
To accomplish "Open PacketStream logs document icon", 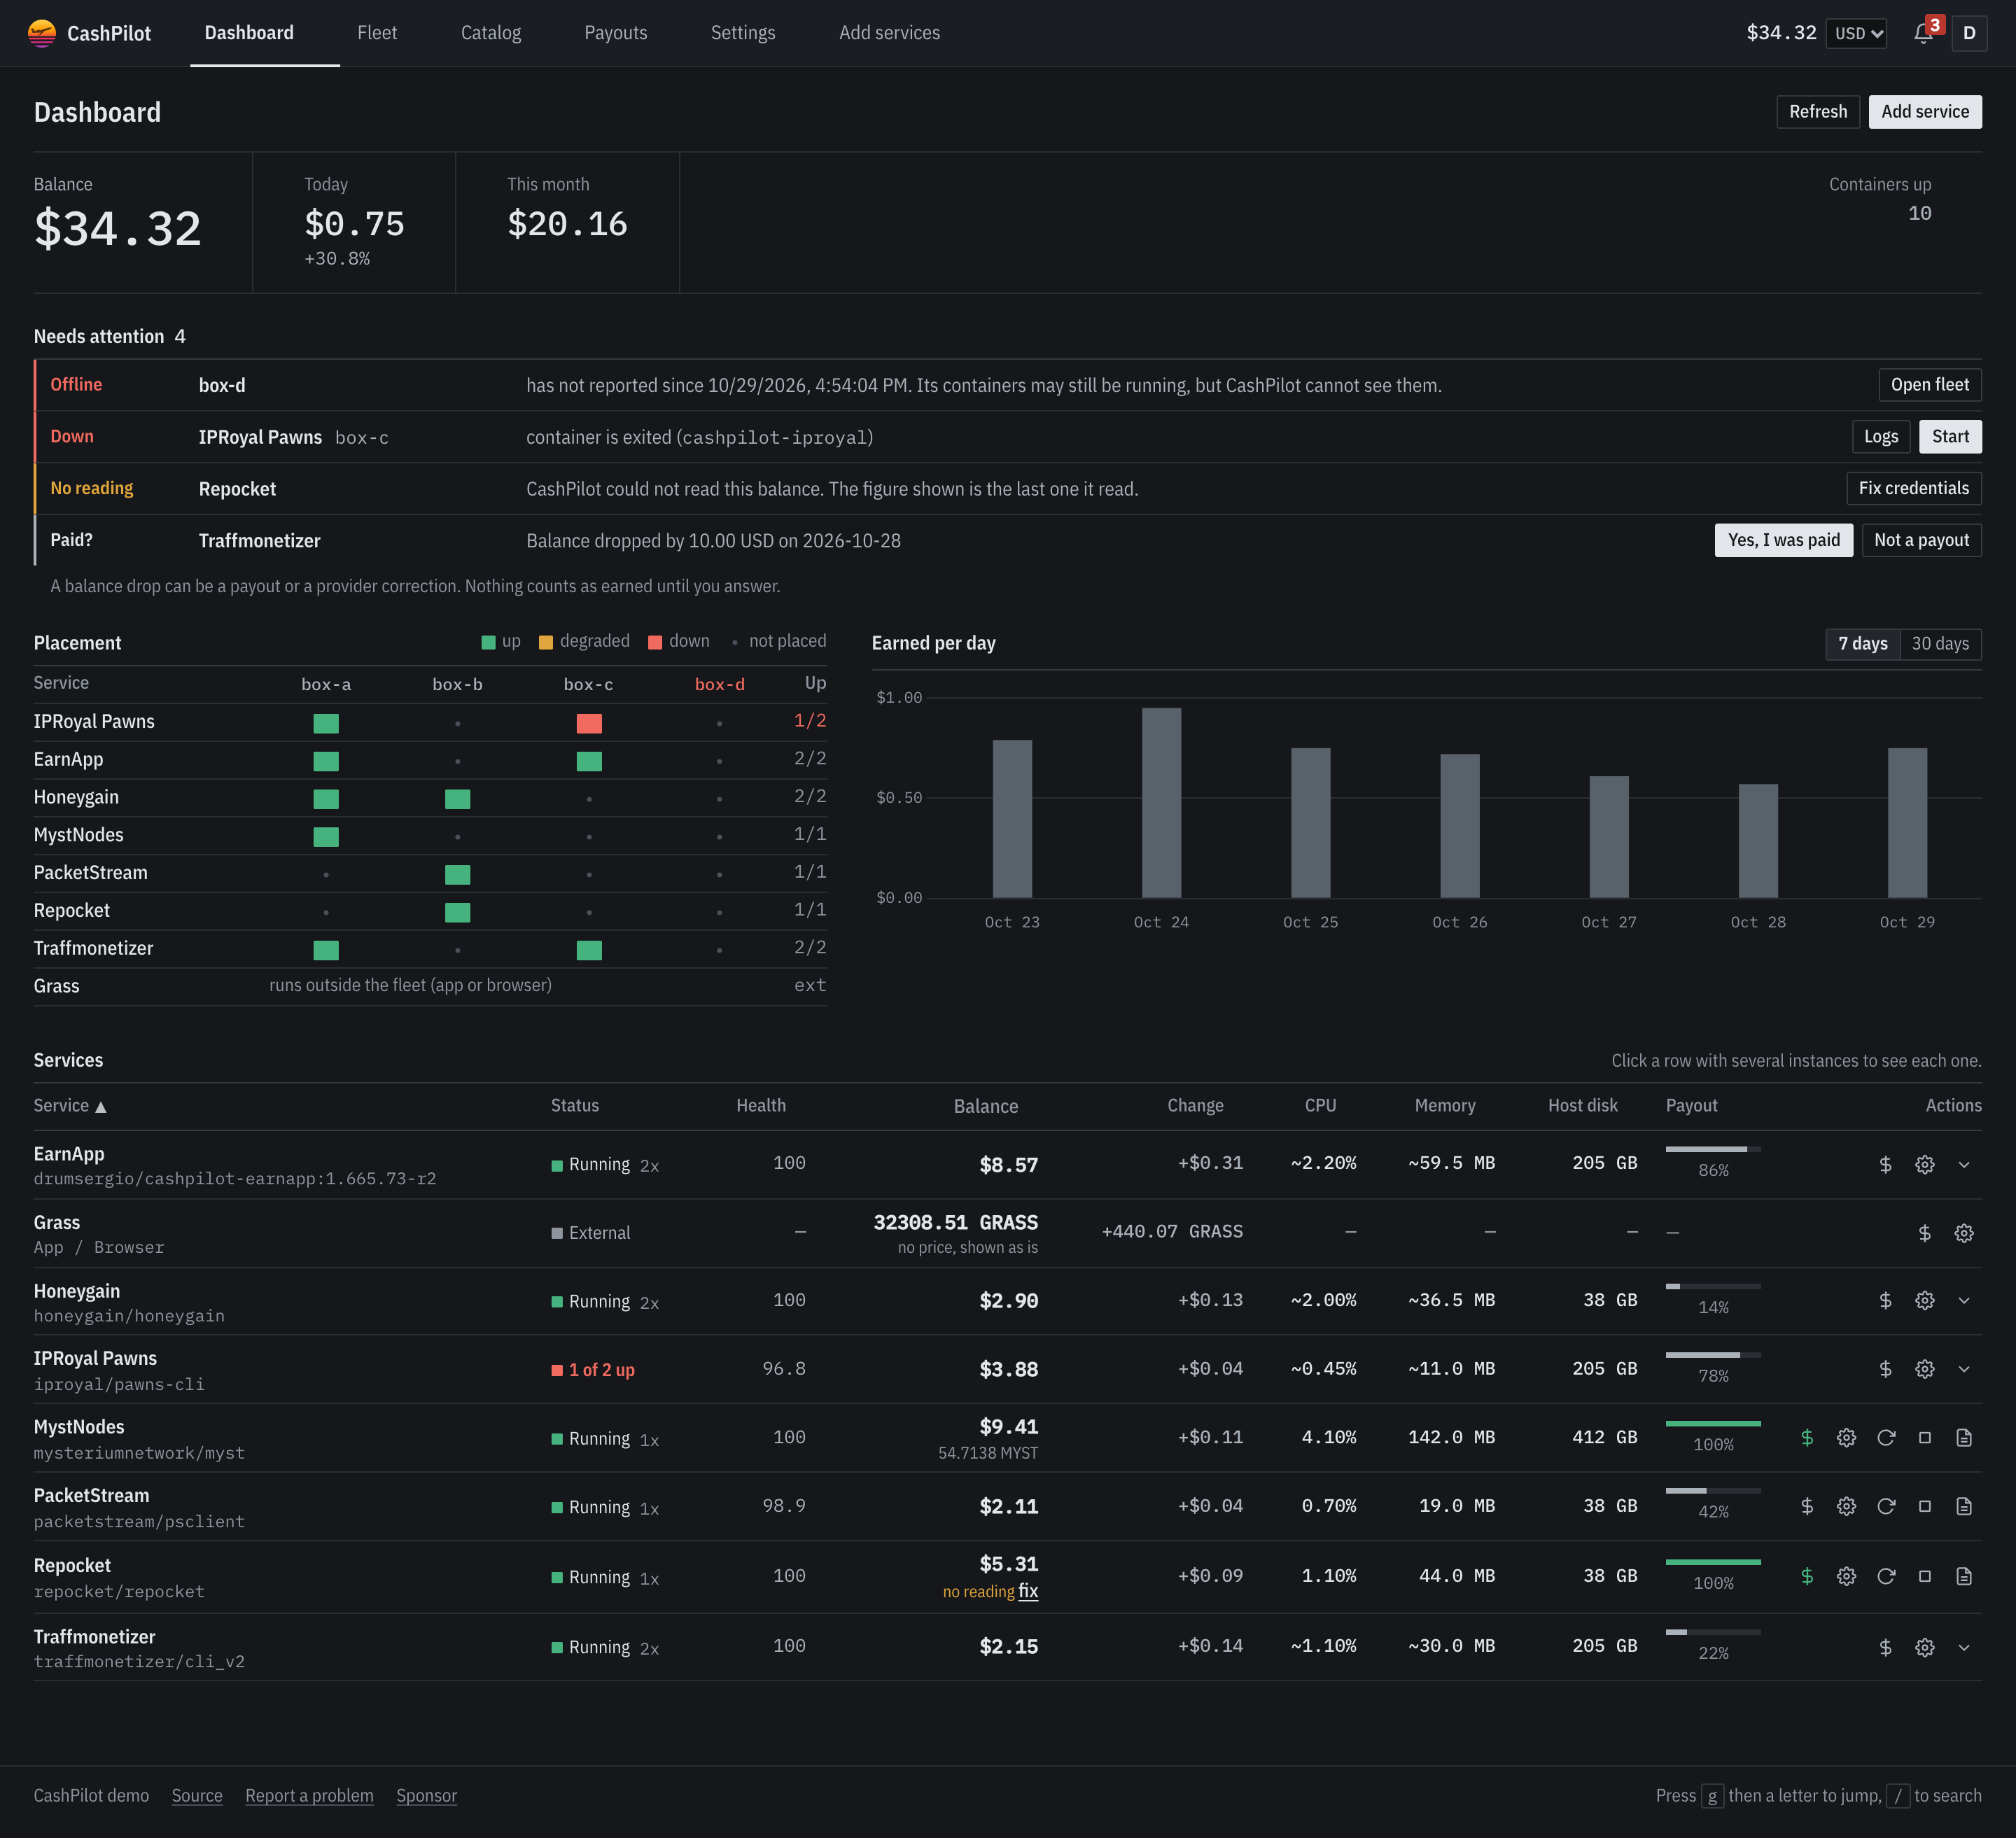I will (1964, 1506).
